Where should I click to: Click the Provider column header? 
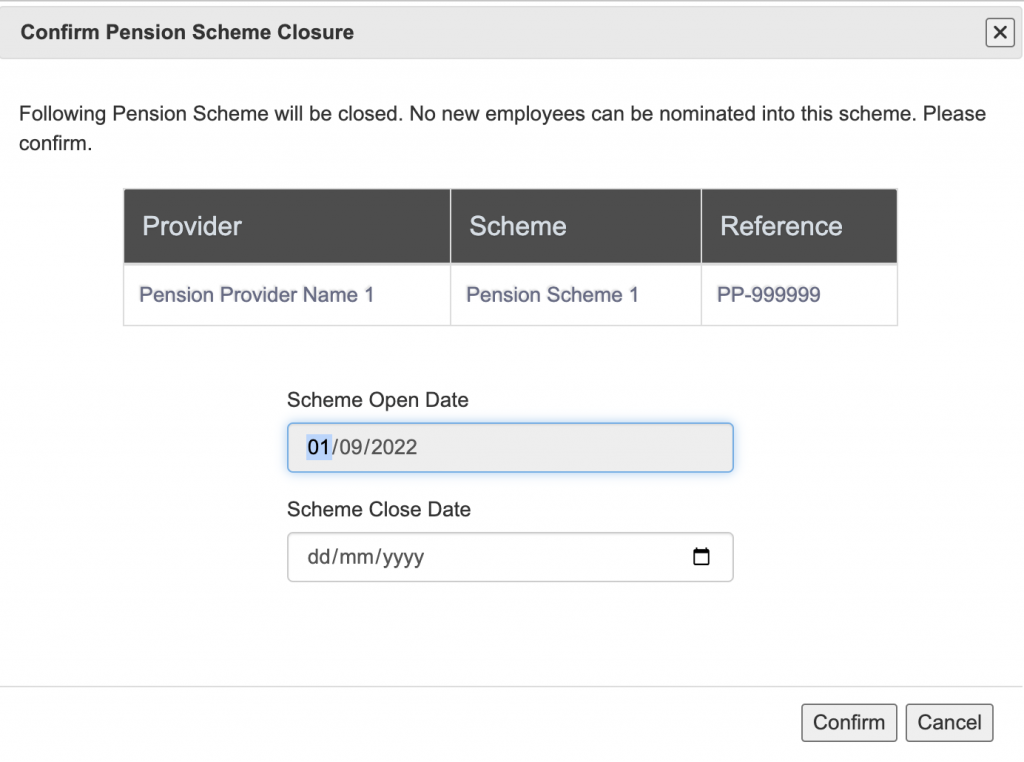point(192,226)
